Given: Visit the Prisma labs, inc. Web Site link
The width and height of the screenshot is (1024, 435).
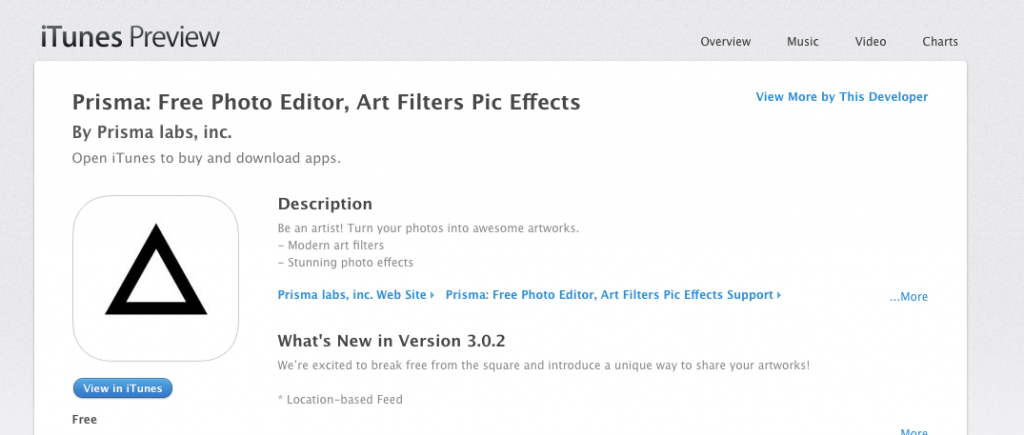Looking at the screenshot, I should coord(352,295).
